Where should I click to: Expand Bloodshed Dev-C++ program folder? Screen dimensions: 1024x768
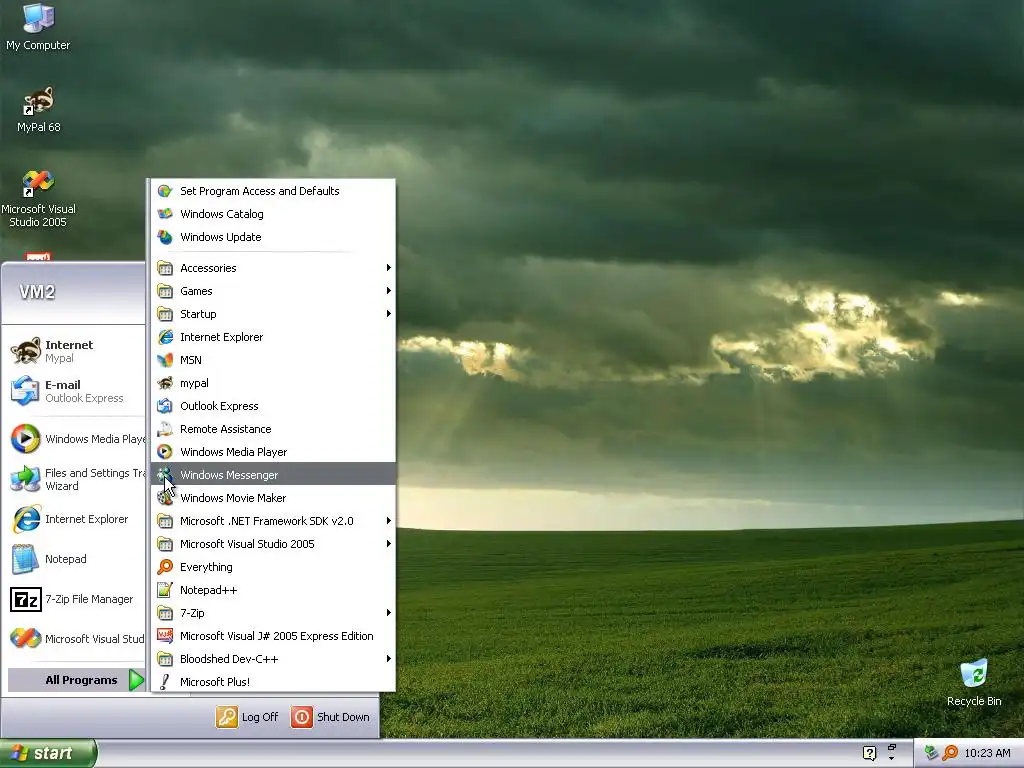(274, 659)
